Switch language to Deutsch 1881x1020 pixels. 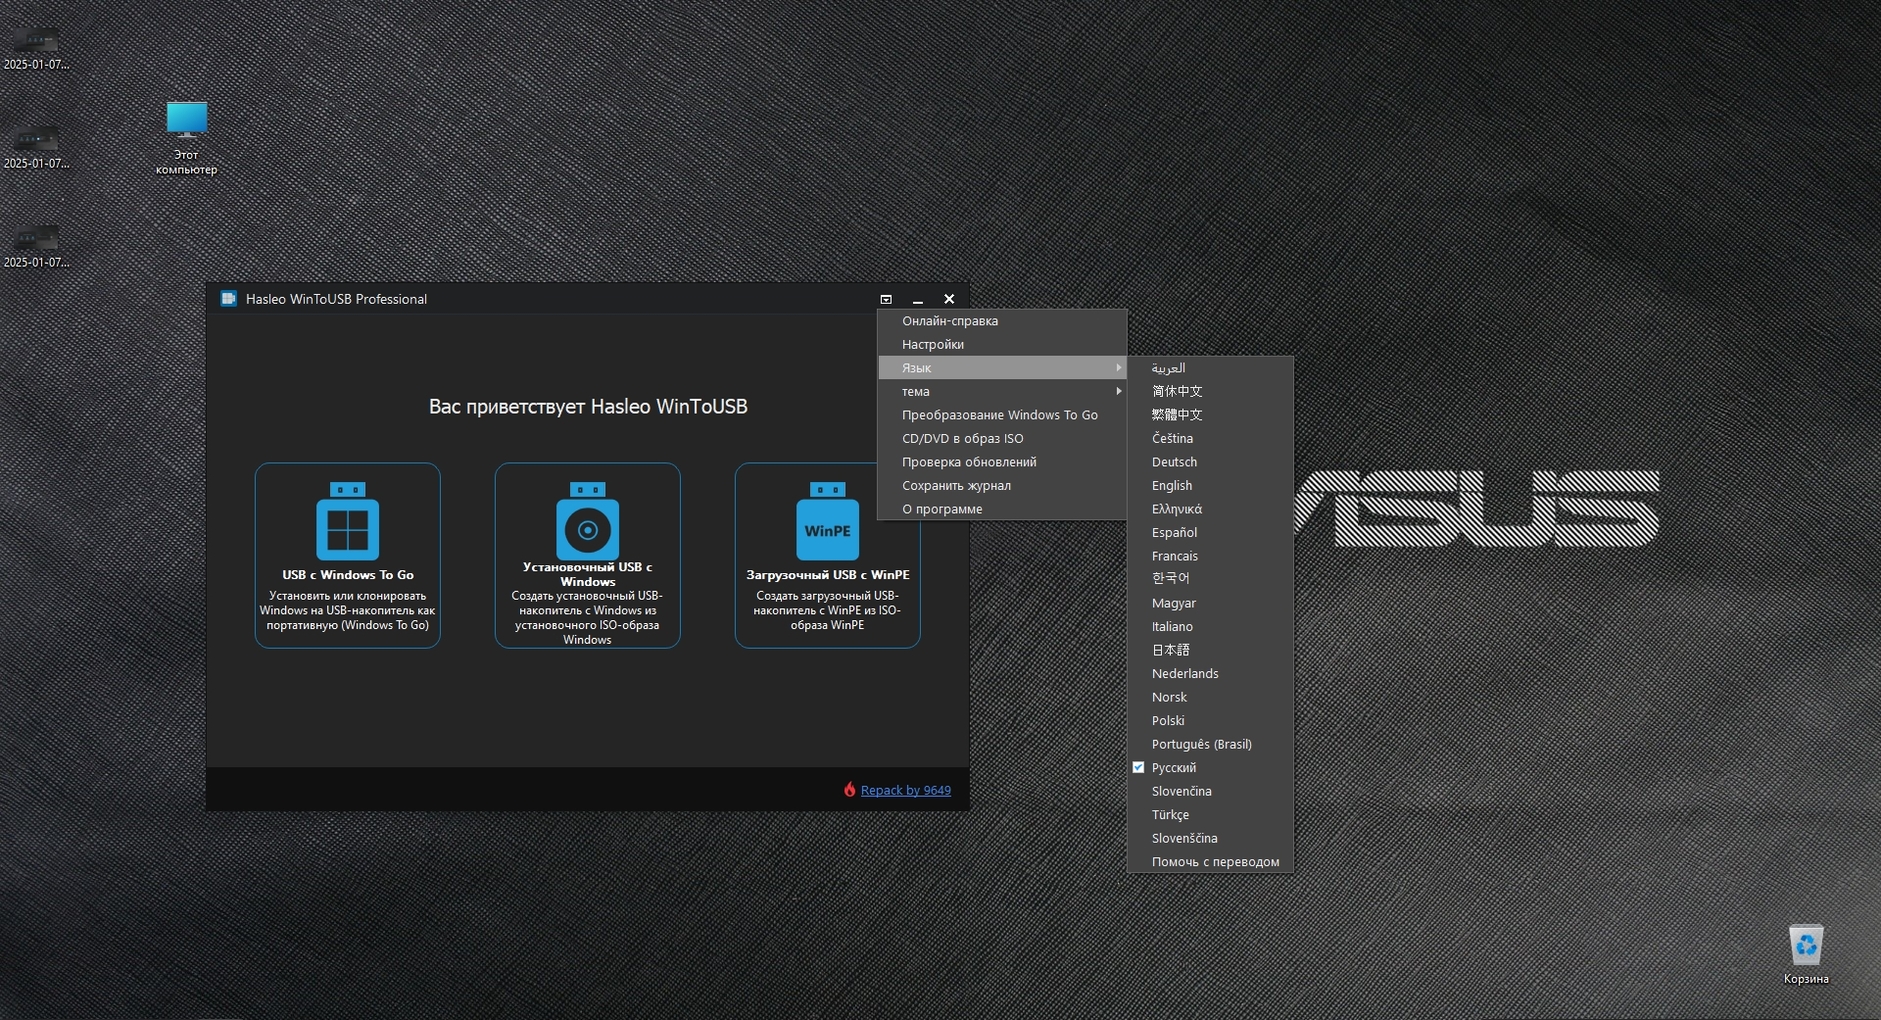click(1210, 462)
